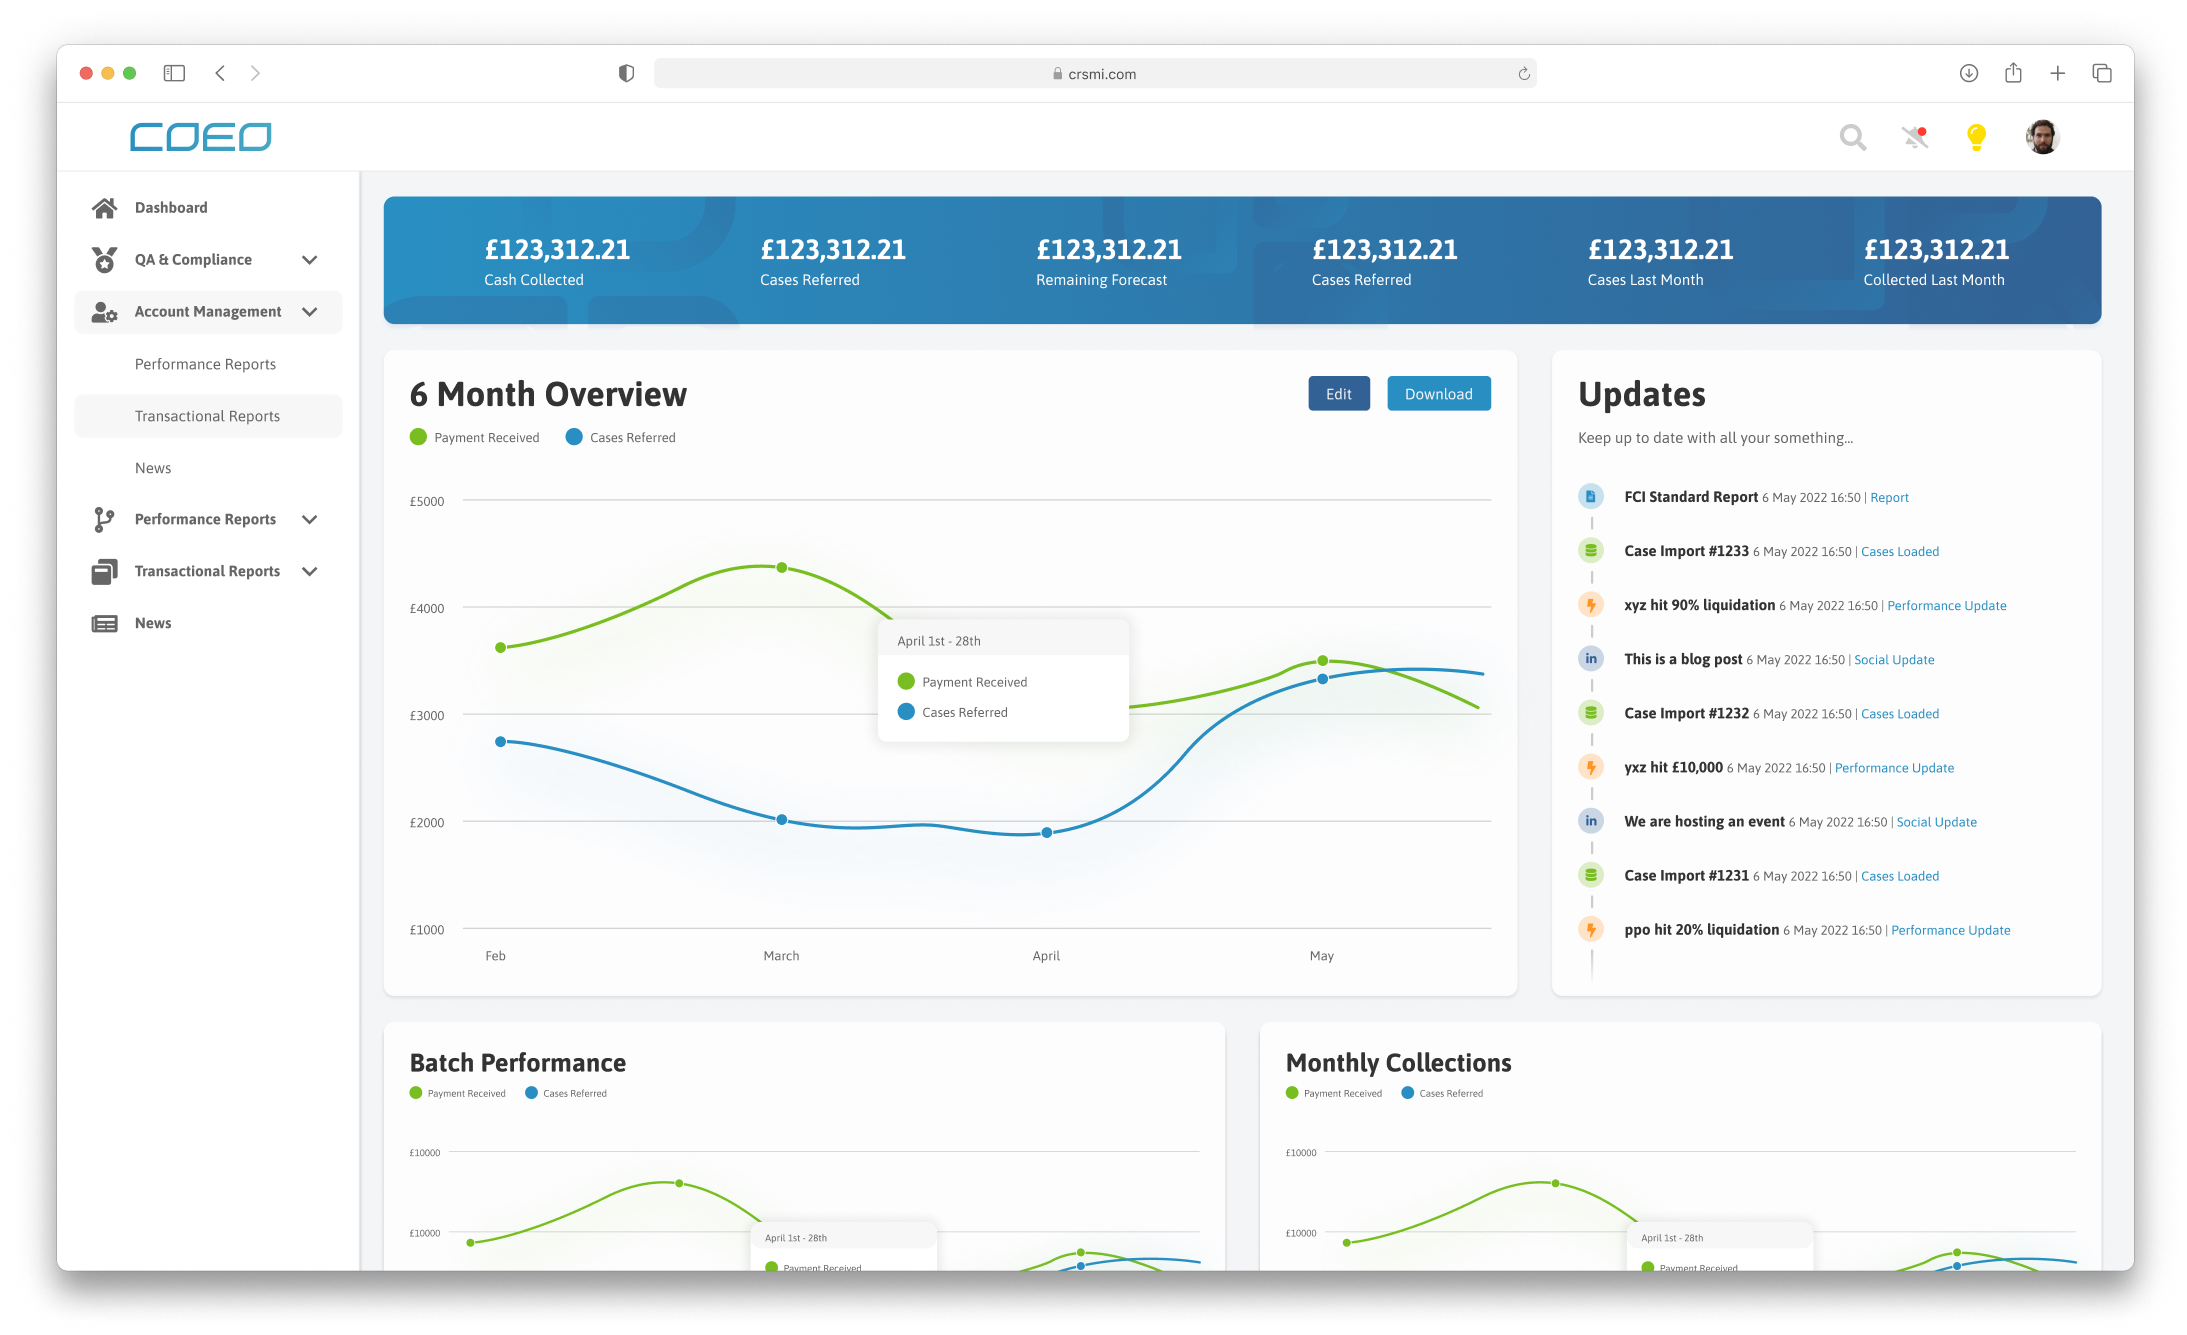The width and height of the screenshot is (2187, 1335).
Task: Open the user profile avatar
Action: click(2042, 137)
